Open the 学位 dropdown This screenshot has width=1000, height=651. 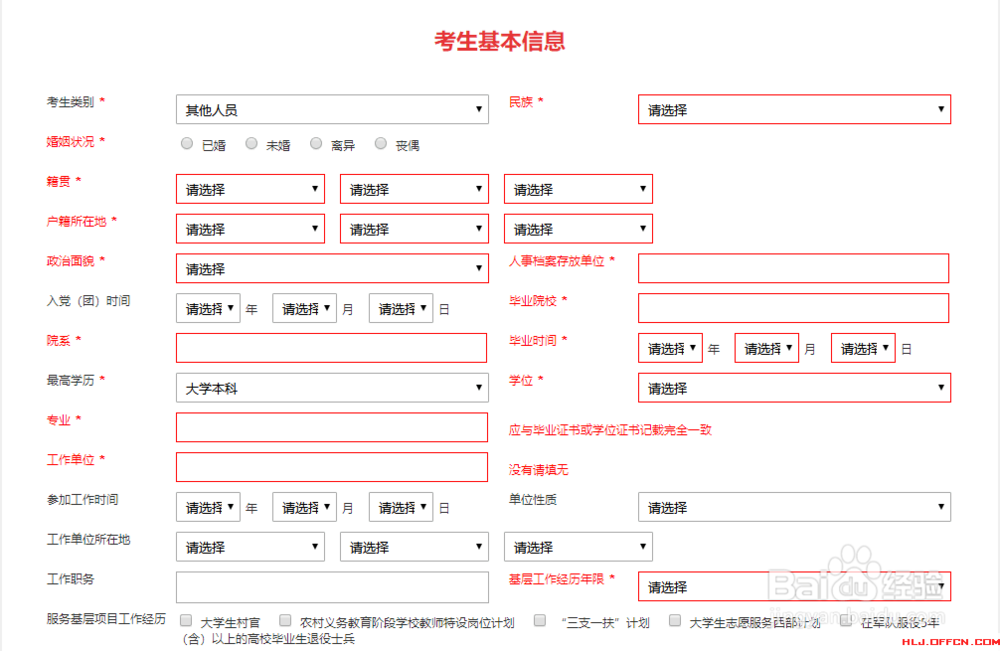coord(794,387)
